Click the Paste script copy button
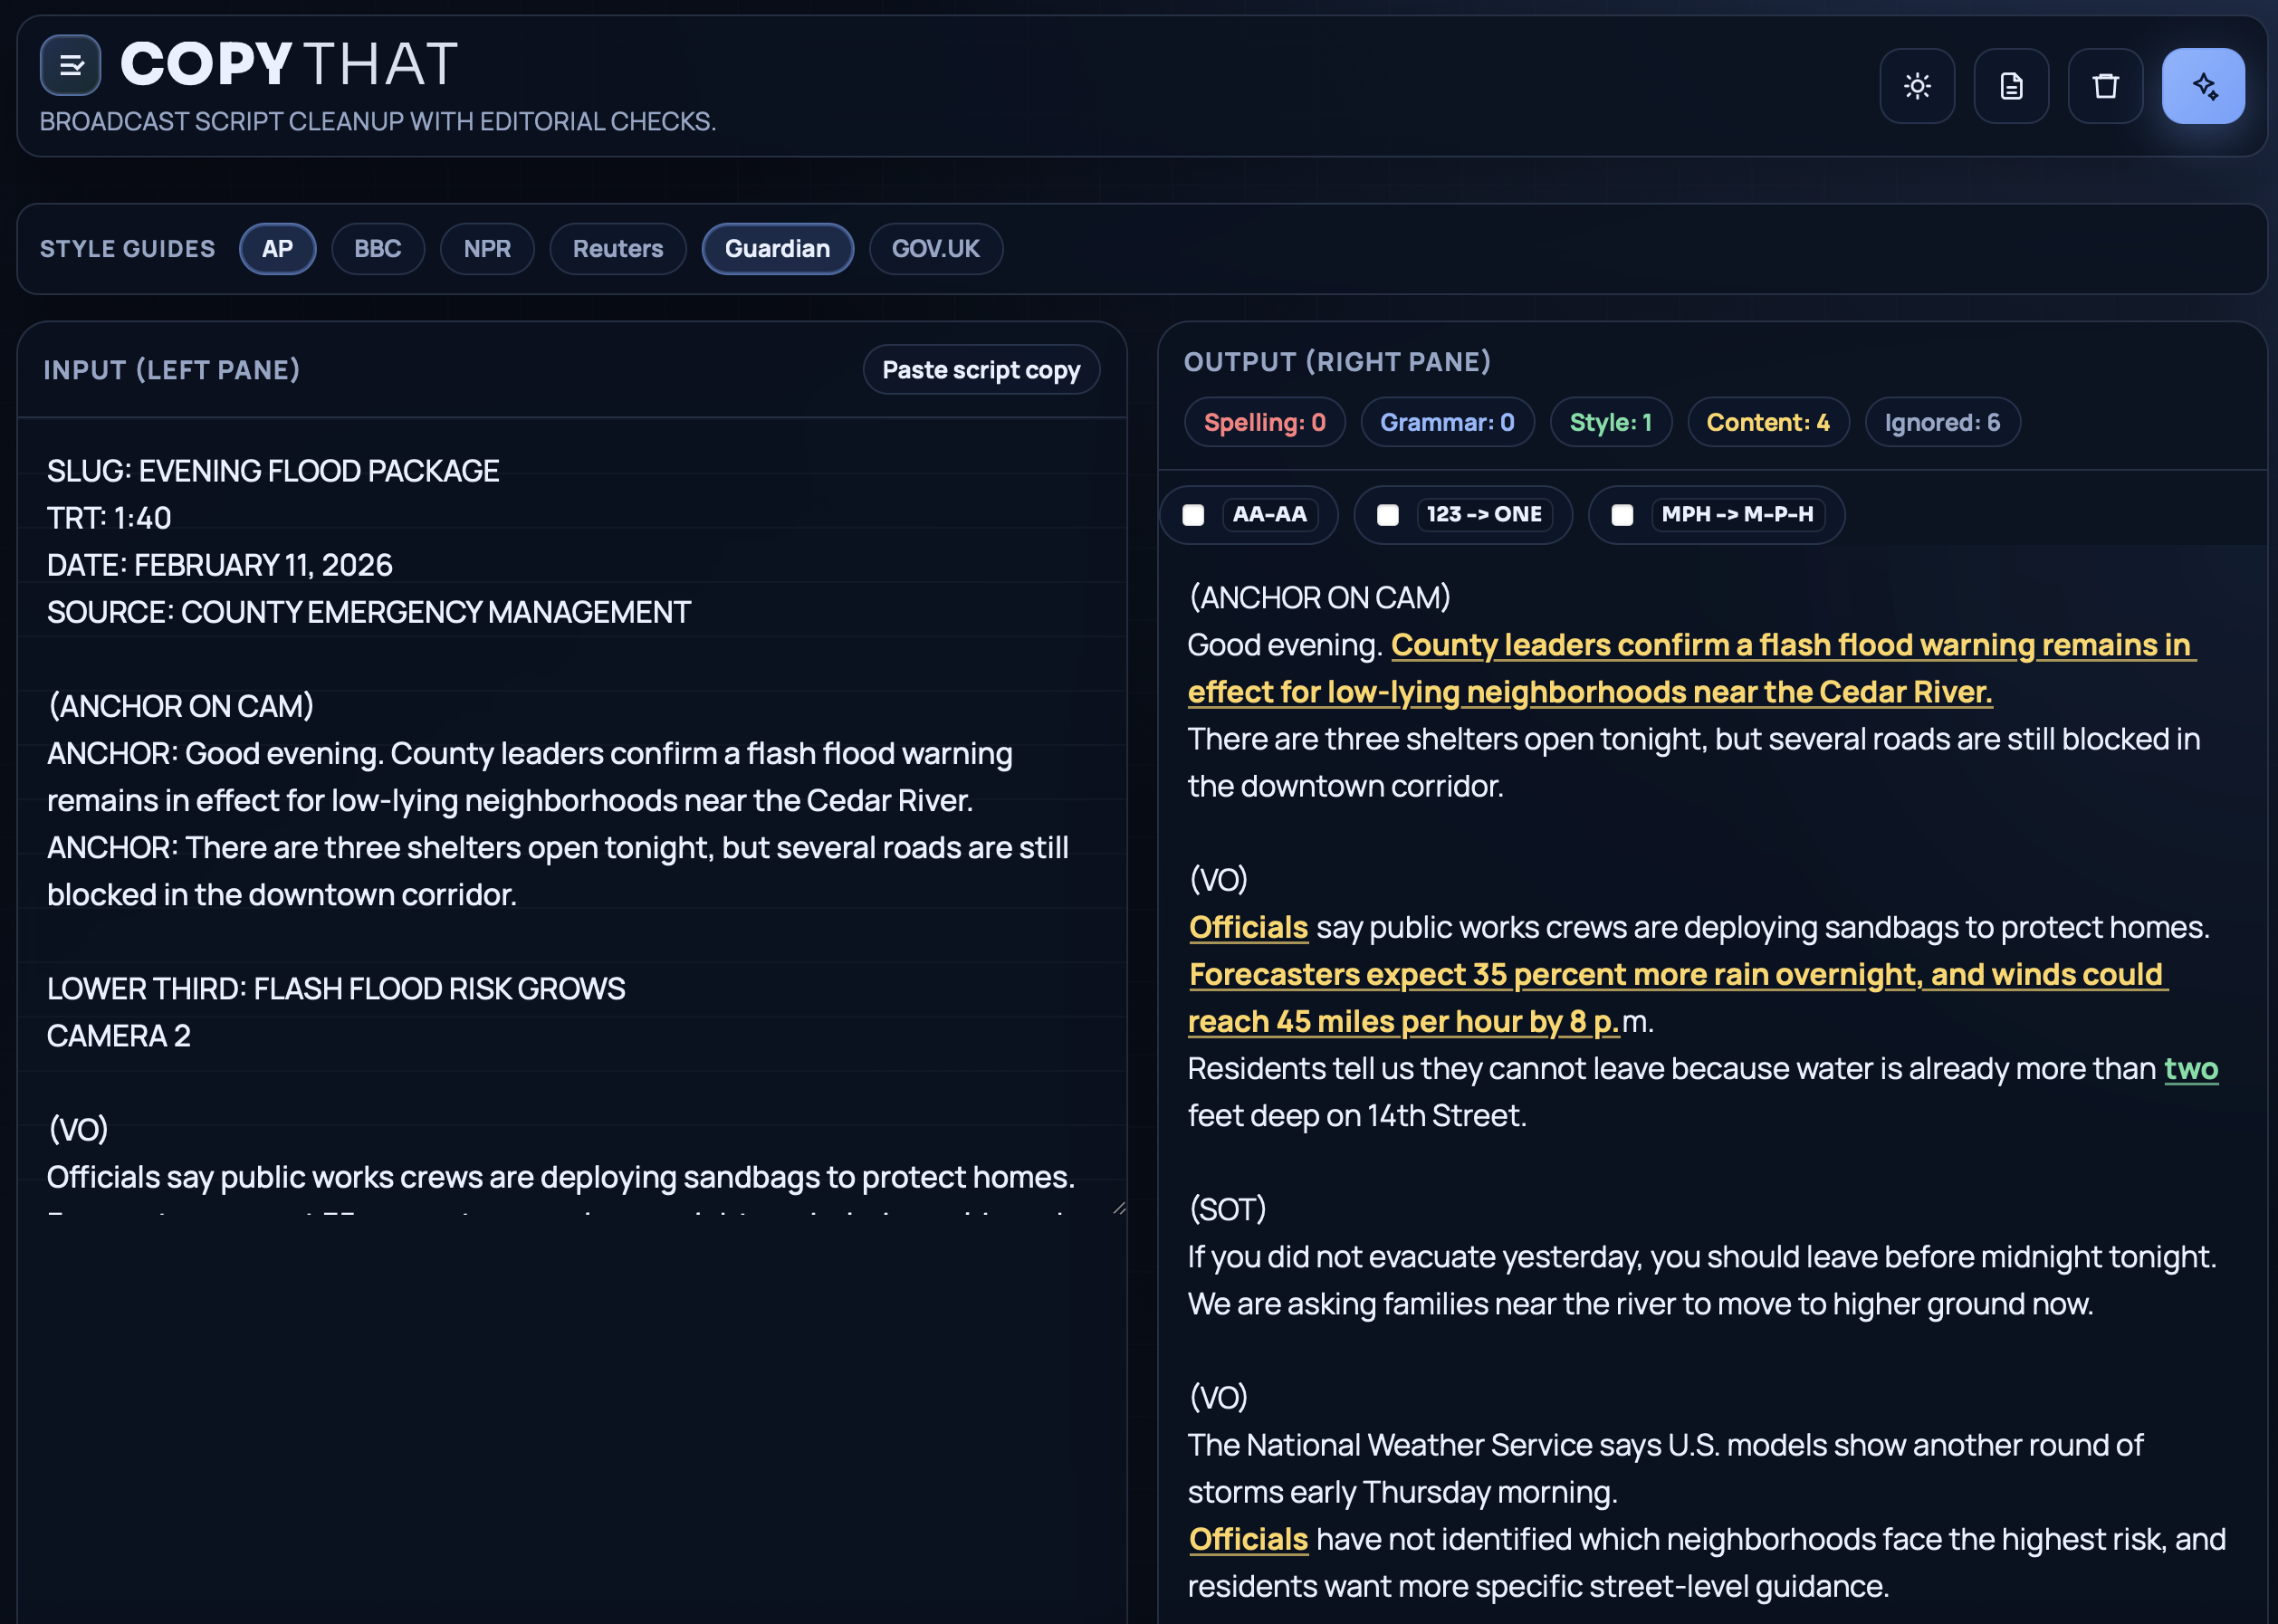This screenshot has height=1624, width=2278. pos(981,369)
